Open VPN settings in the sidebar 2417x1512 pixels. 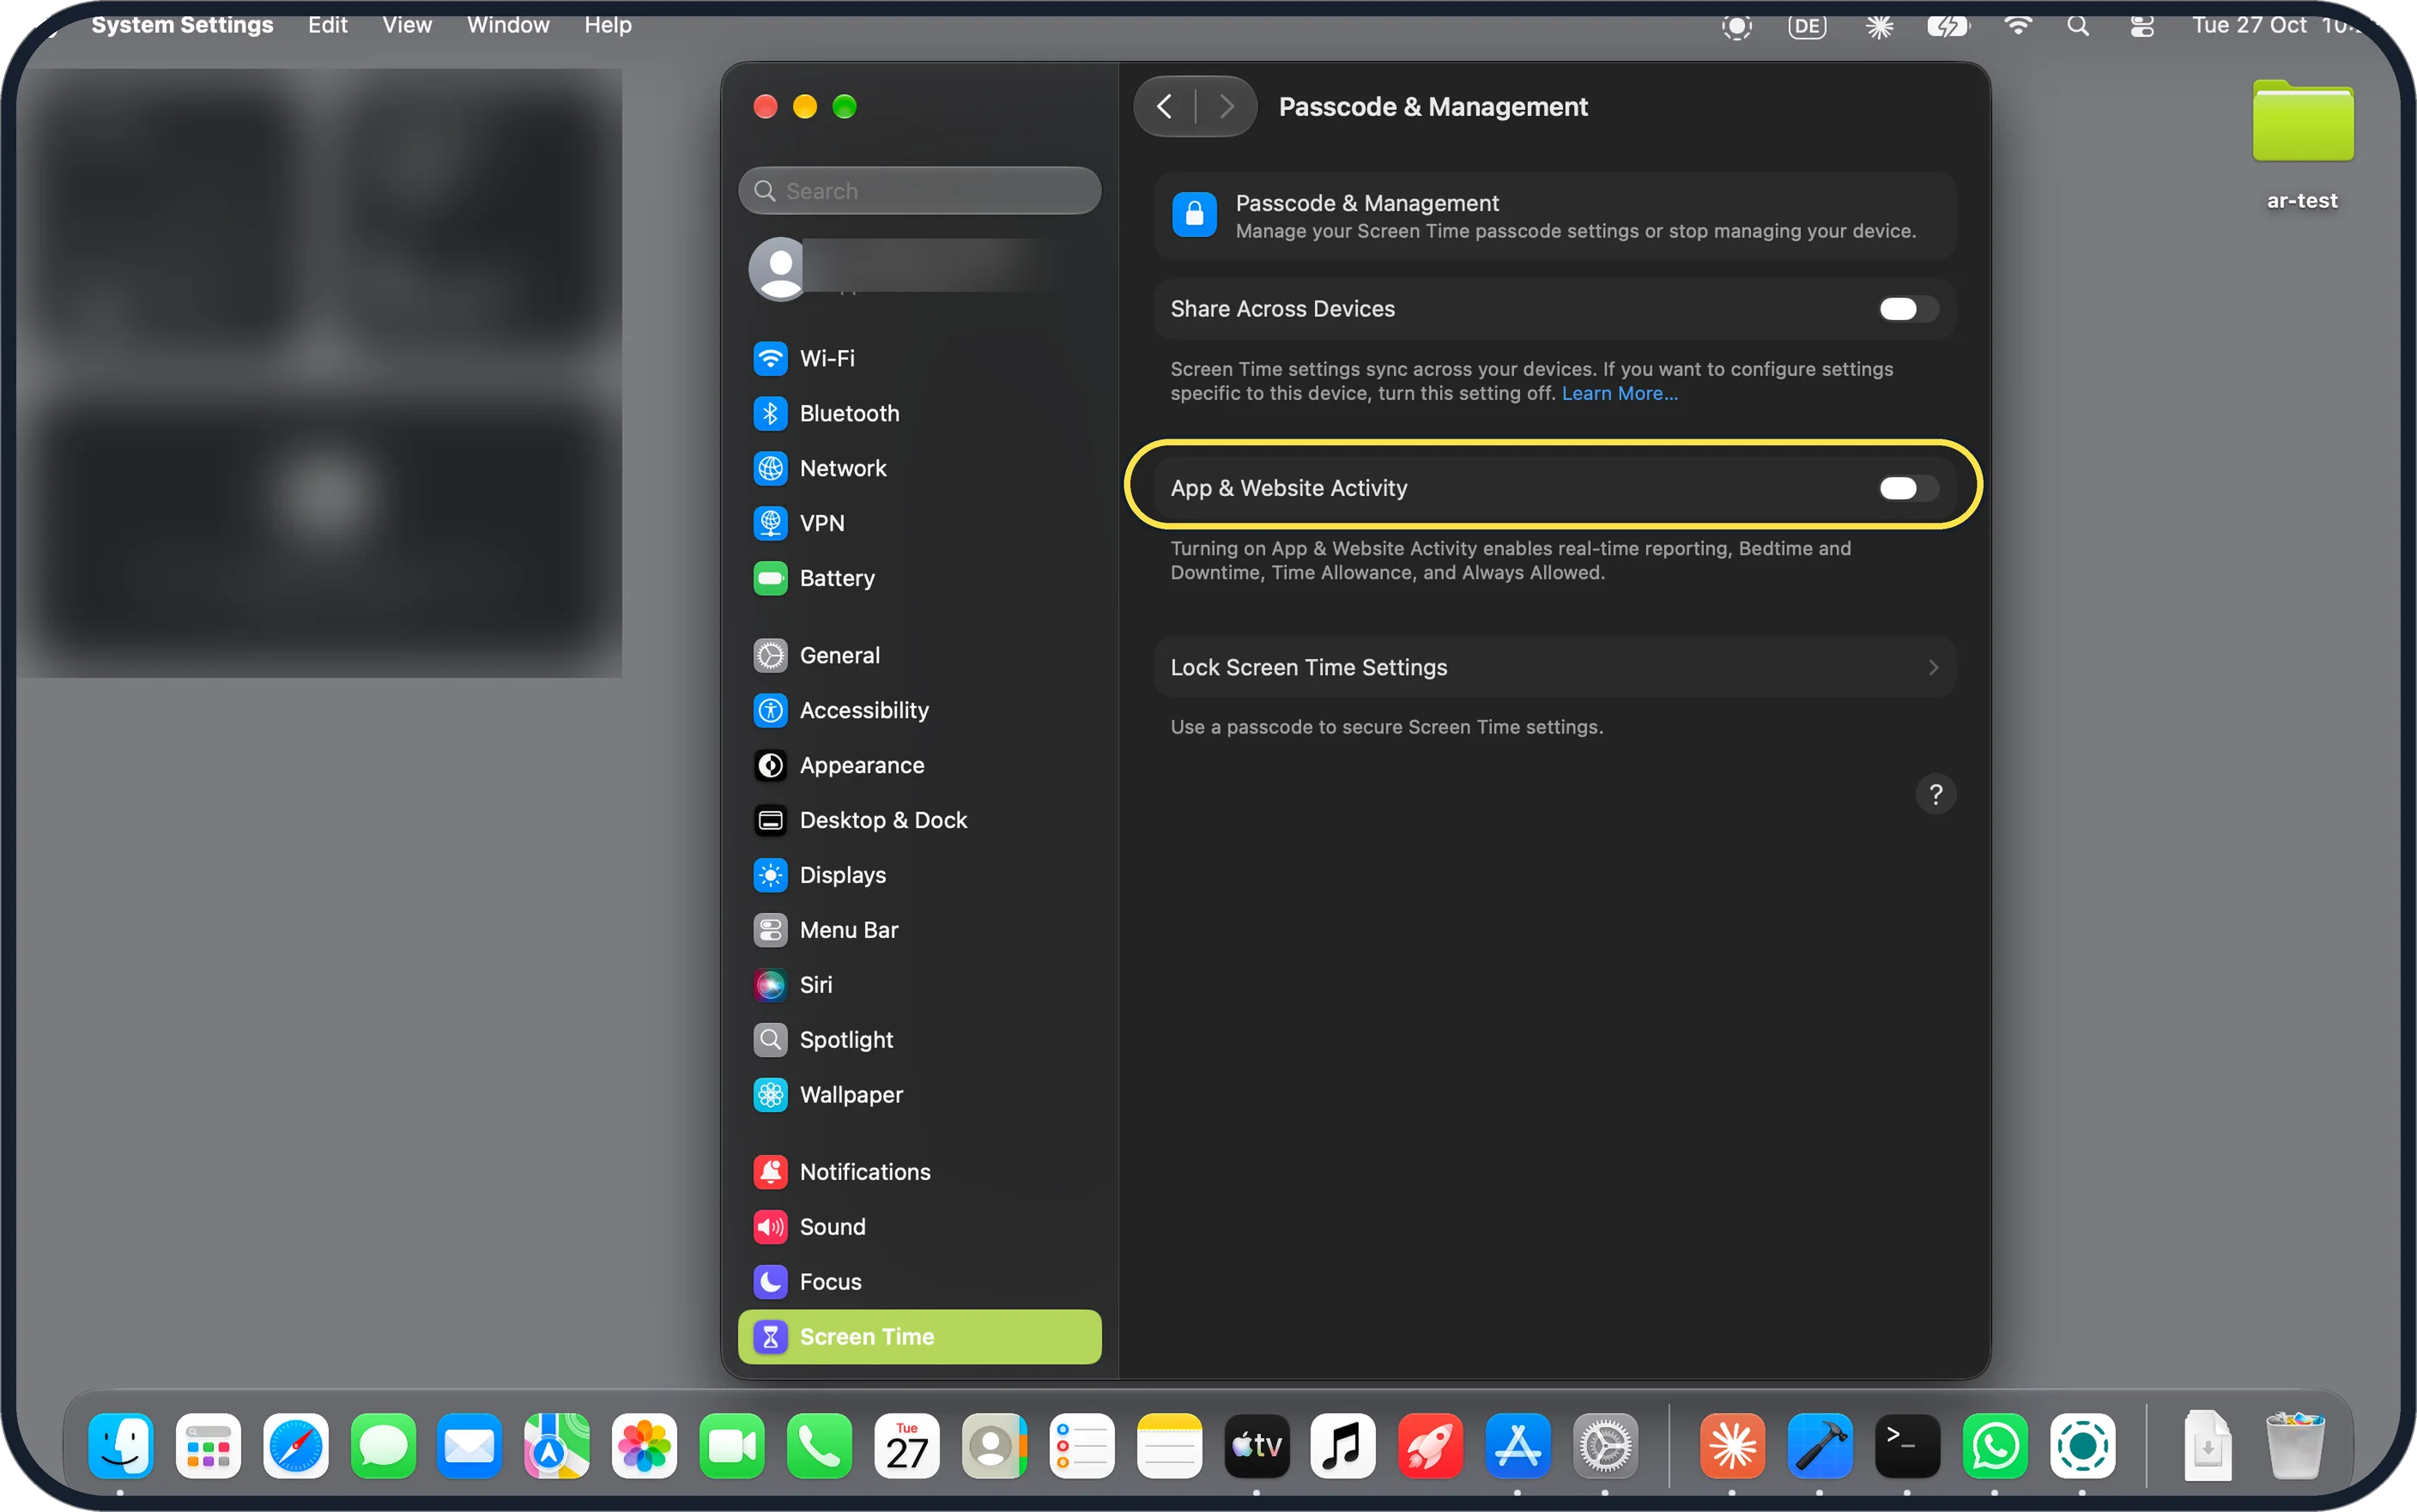pos(919,523)
